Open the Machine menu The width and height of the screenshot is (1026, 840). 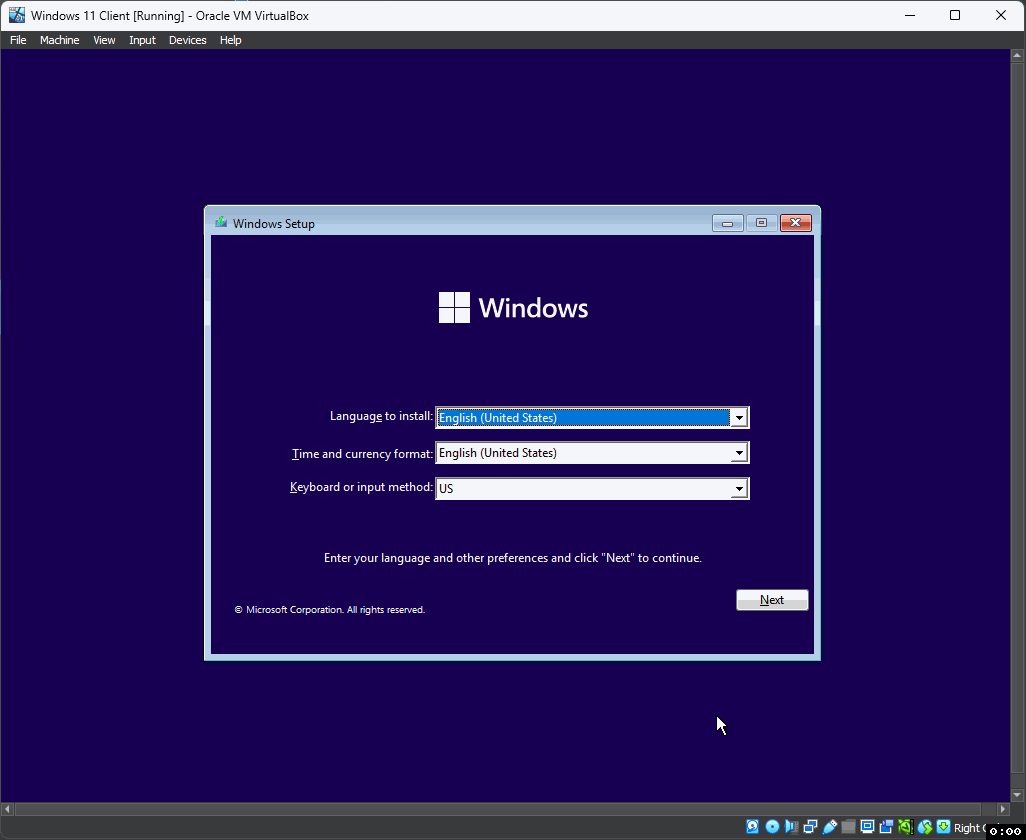pyautogui.click(x=59, y=40)
